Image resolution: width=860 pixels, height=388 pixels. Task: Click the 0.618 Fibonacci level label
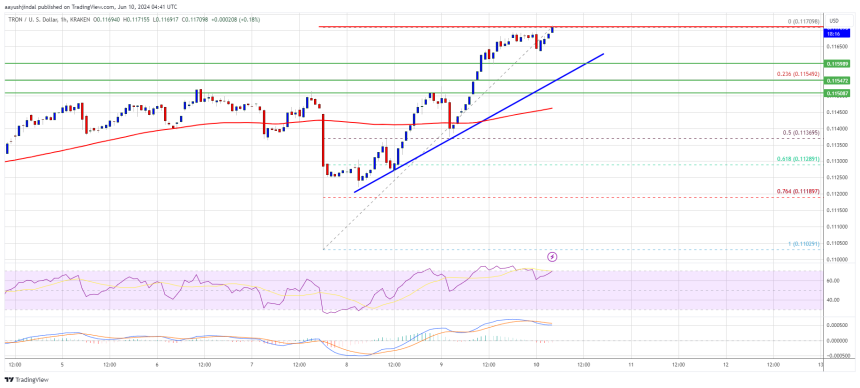798,159
